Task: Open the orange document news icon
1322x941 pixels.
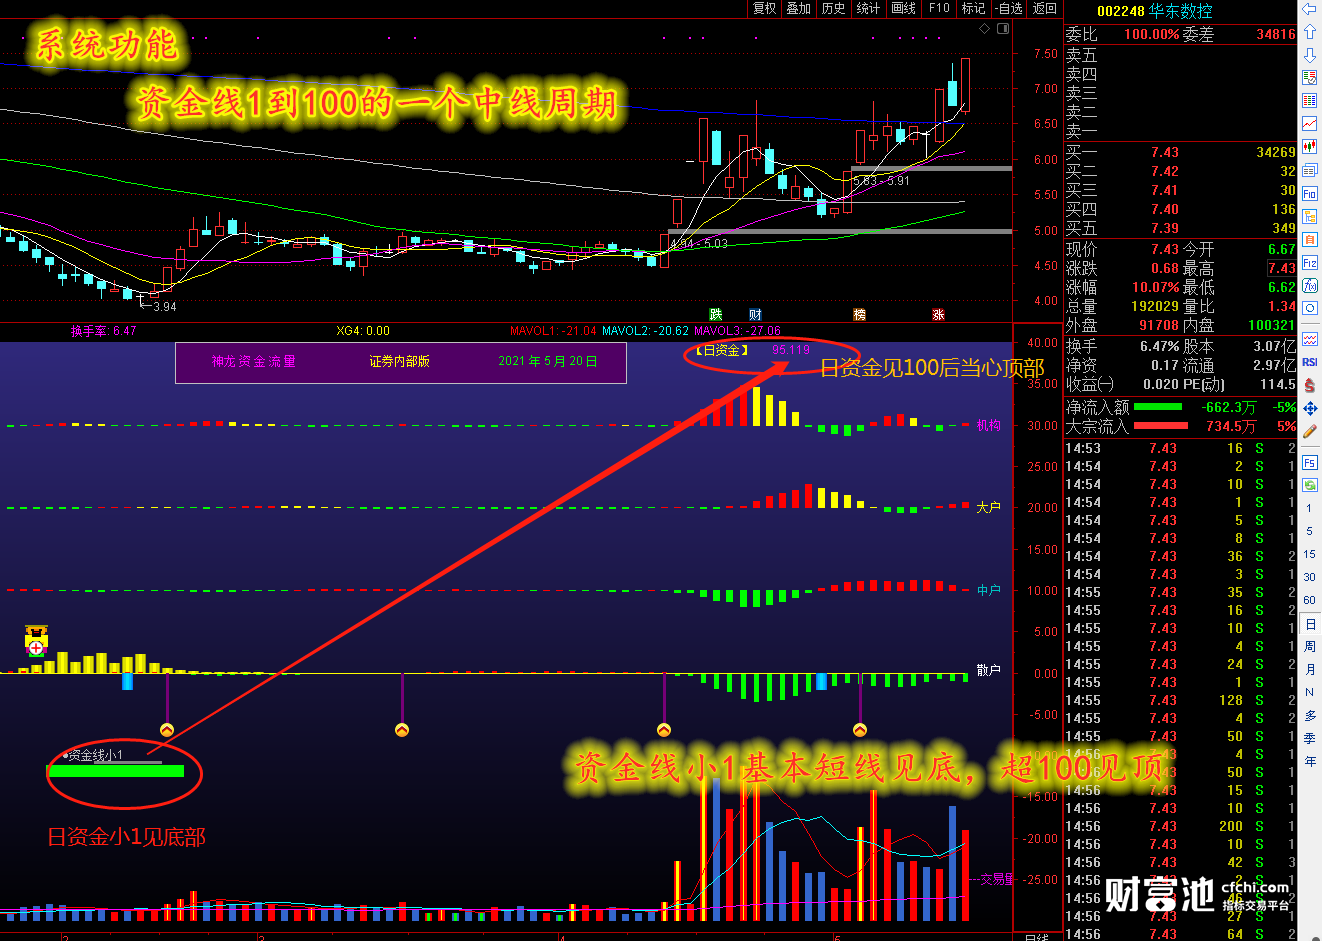Action: (x=1309, y=239)
